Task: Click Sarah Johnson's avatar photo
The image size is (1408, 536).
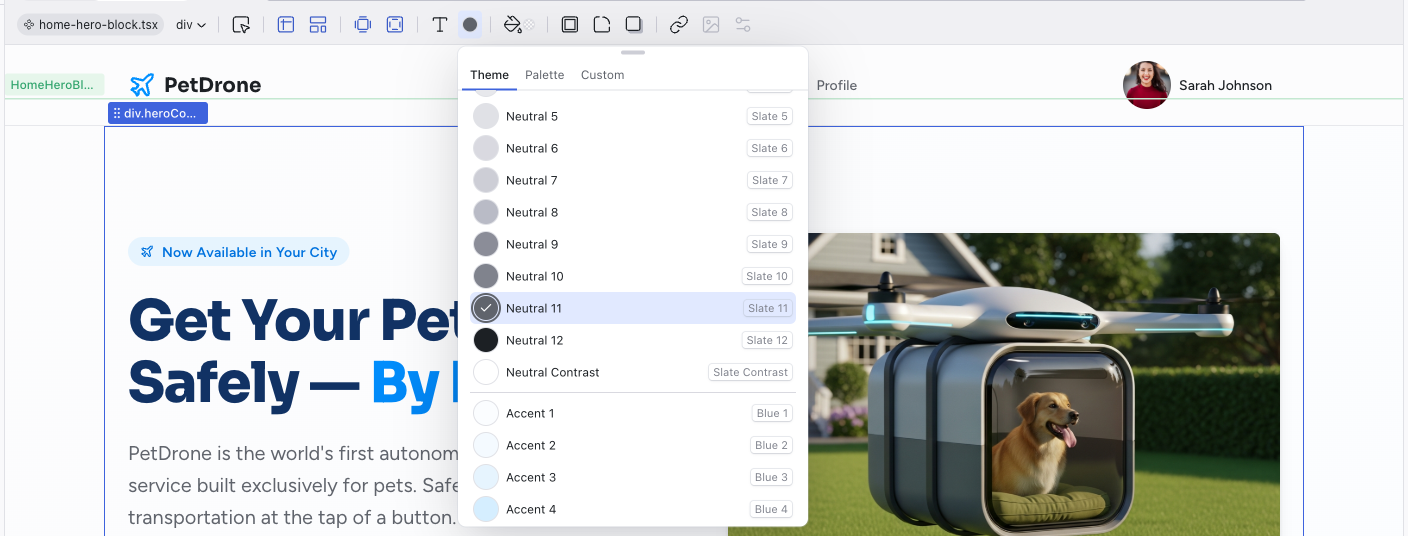Action: coord(1146,85)
